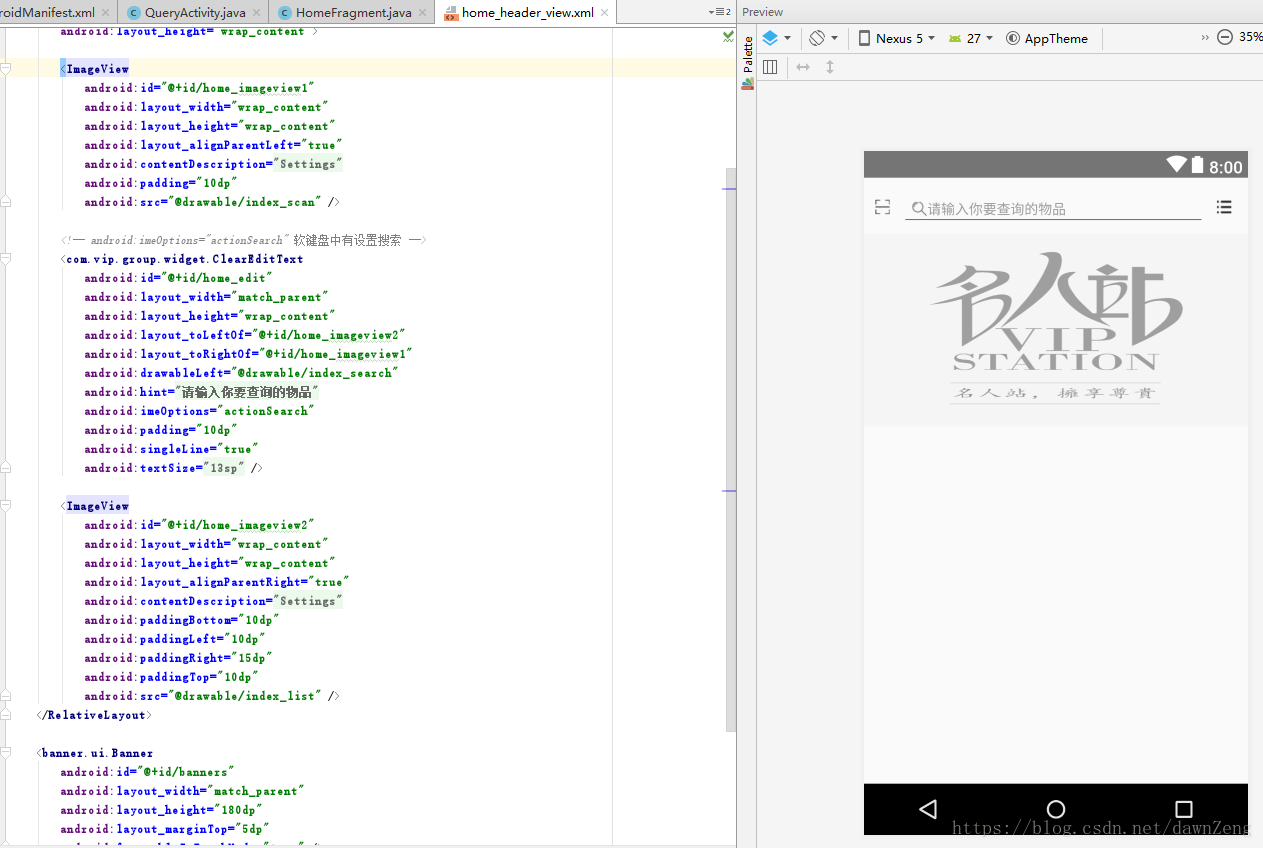Tap the Recents square button in preview

[x=1184, y=809]
